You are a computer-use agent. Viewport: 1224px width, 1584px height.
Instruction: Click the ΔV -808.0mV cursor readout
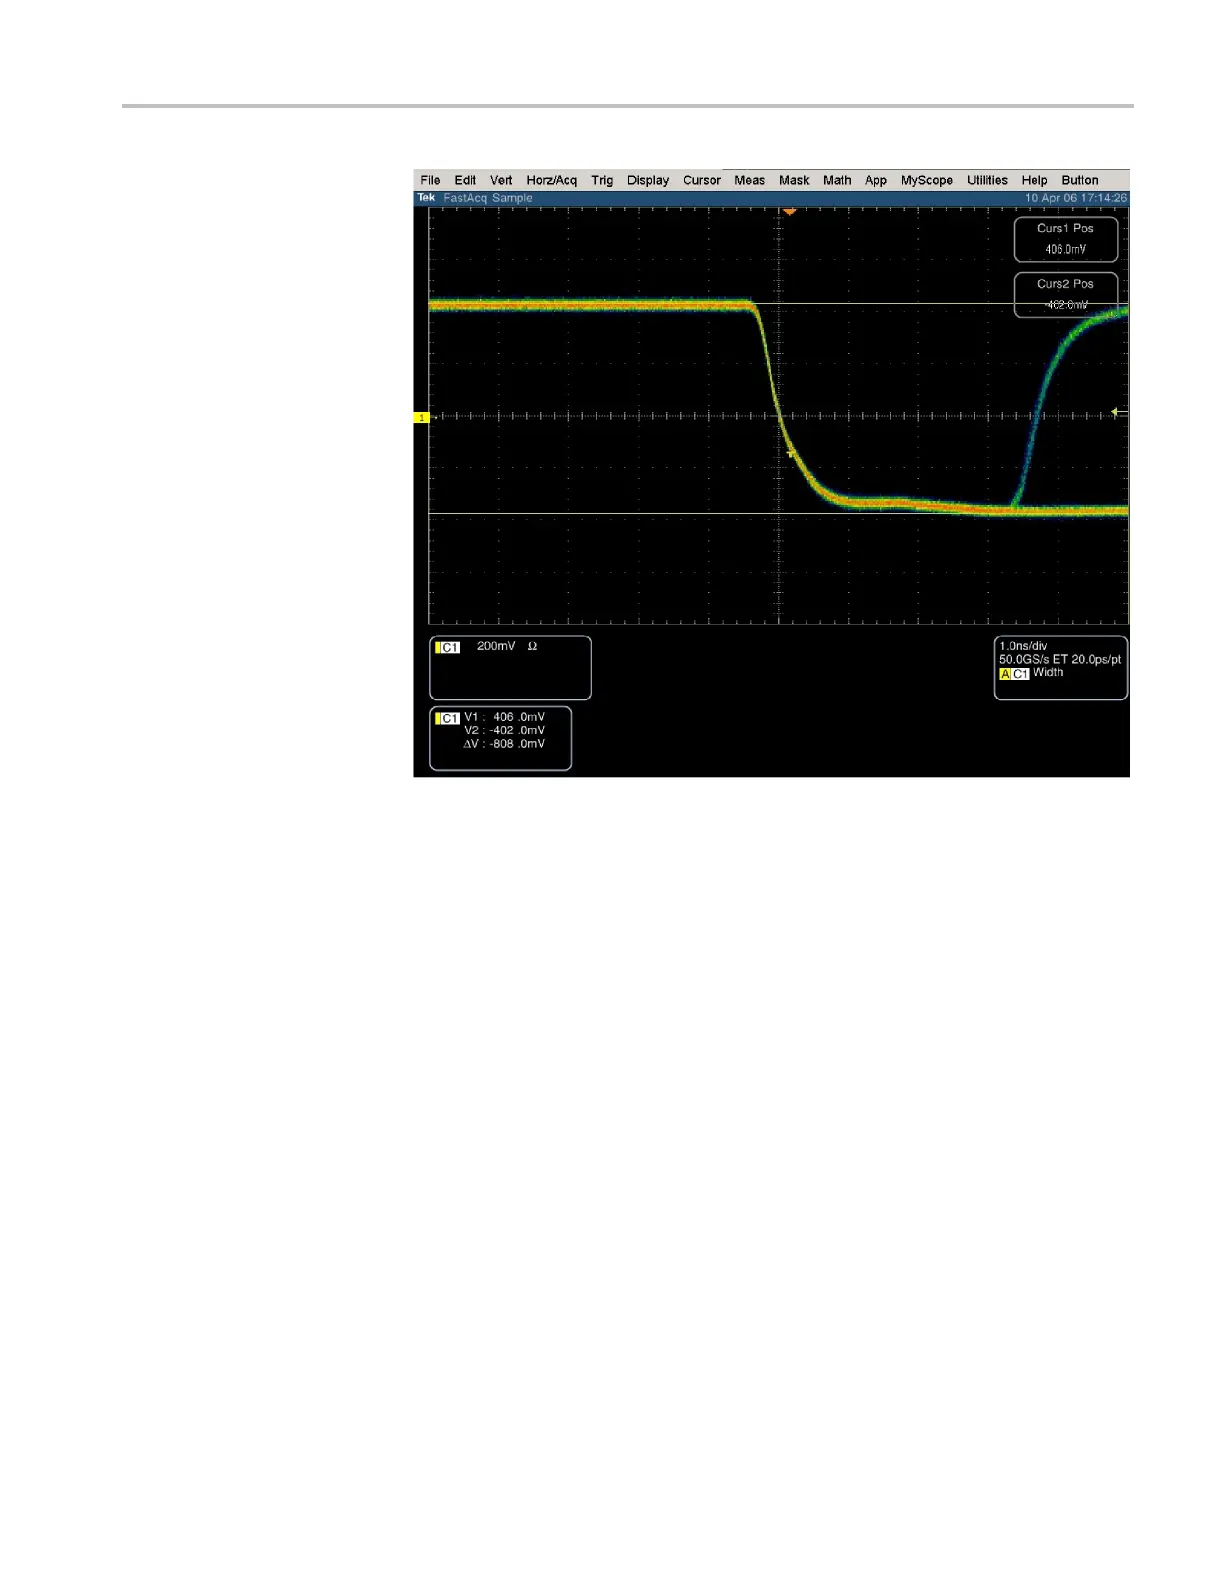(504, 744)
